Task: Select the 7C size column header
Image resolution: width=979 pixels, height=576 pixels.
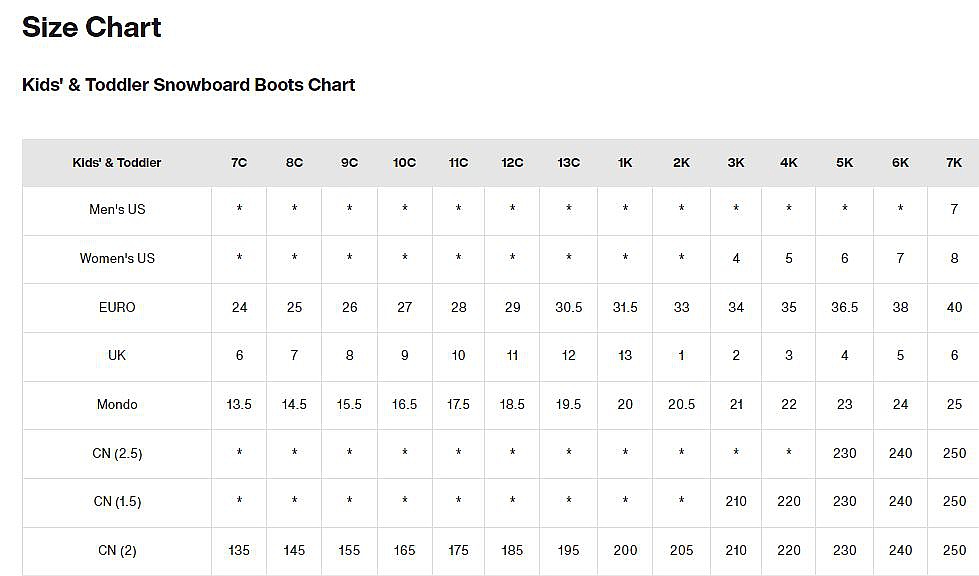Action: pyautogui.click(x=239, y=163)
